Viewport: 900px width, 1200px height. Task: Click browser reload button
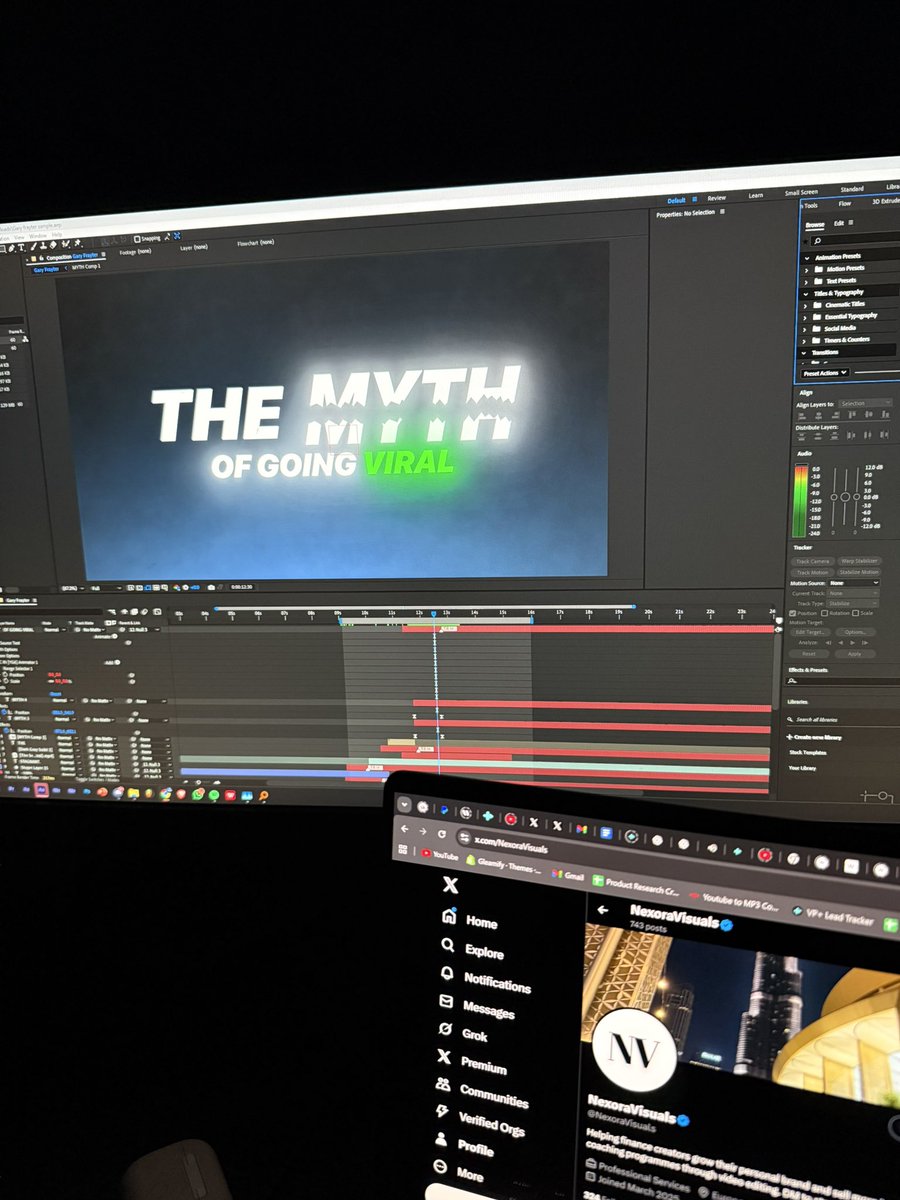coord(443,832)
